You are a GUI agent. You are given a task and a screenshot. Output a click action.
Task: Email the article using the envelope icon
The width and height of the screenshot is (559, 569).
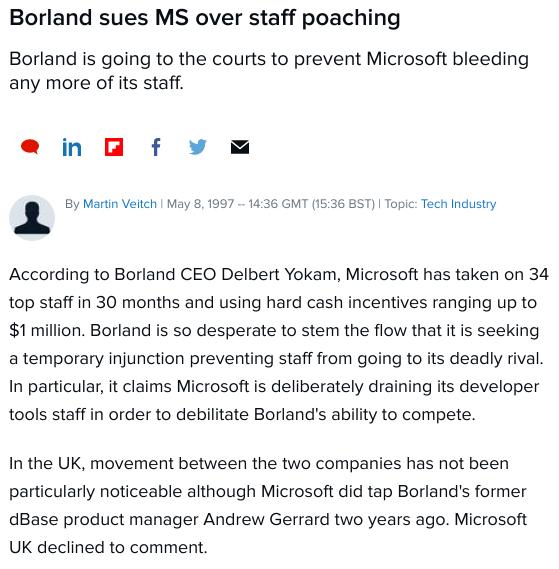(x=240, y=147)
